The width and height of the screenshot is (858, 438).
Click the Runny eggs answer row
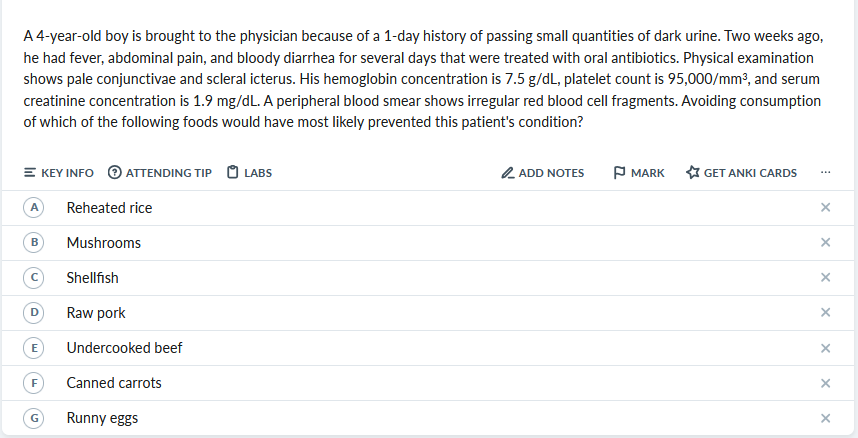tap(102, 418)
